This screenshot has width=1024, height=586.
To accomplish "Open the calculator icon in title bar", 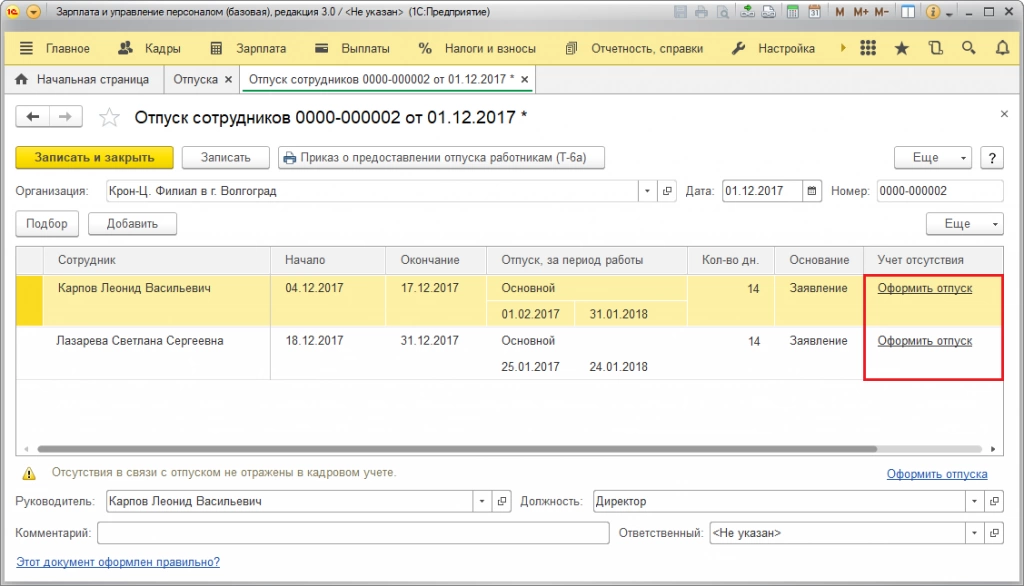I will [x=792, y=12].
